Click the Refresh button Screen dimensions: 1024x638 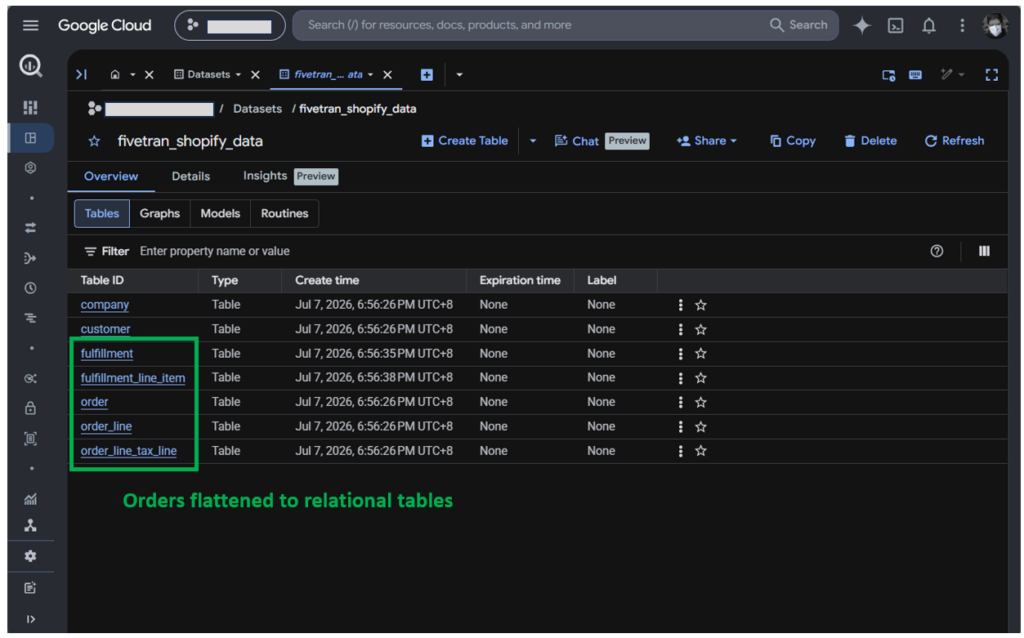point(954,141)
